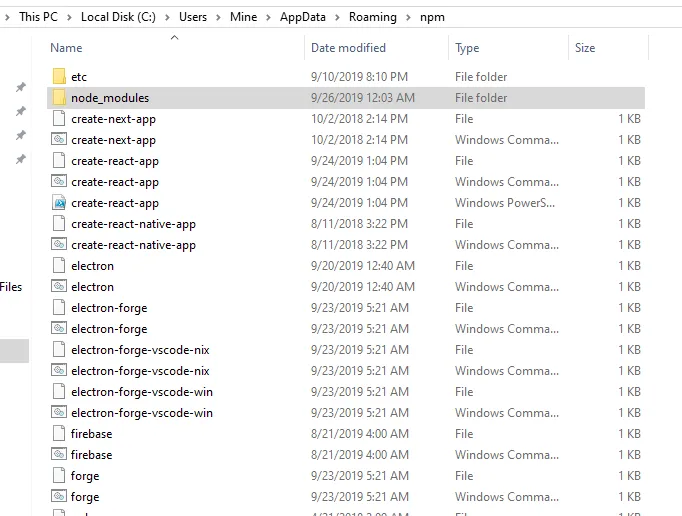Click create-react-native-app name with File type
Image resolution: width=682 pixels, height=516 pixels.
point(134,224)
